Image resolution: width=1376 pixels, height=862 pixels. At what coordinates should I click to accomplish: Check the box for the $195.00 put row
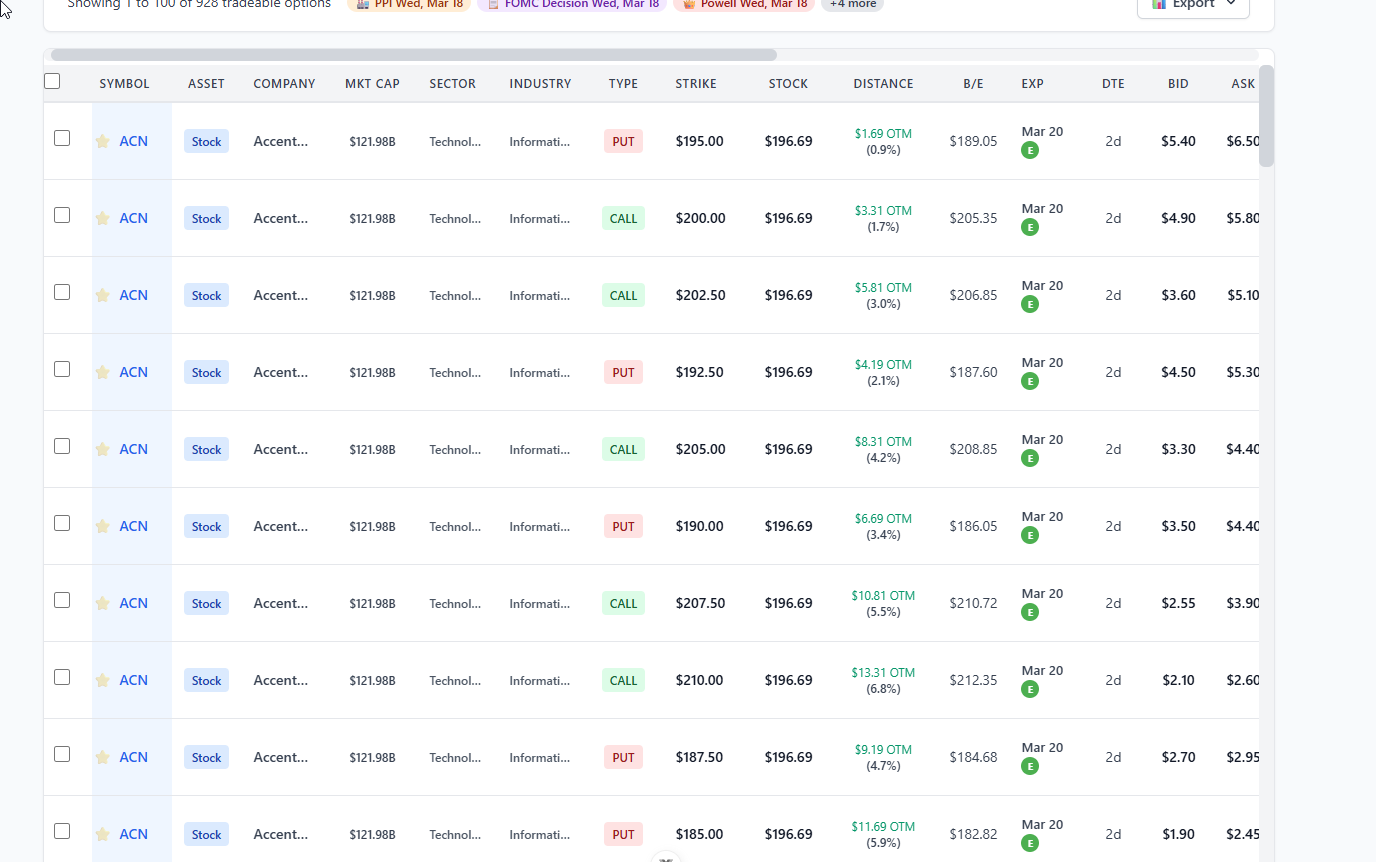tap(62, 138)
